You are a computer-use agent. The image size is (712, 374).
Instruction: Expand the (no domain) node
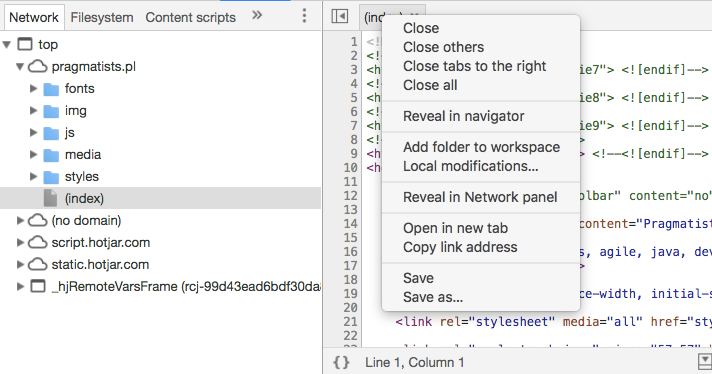tap(20, 221)
